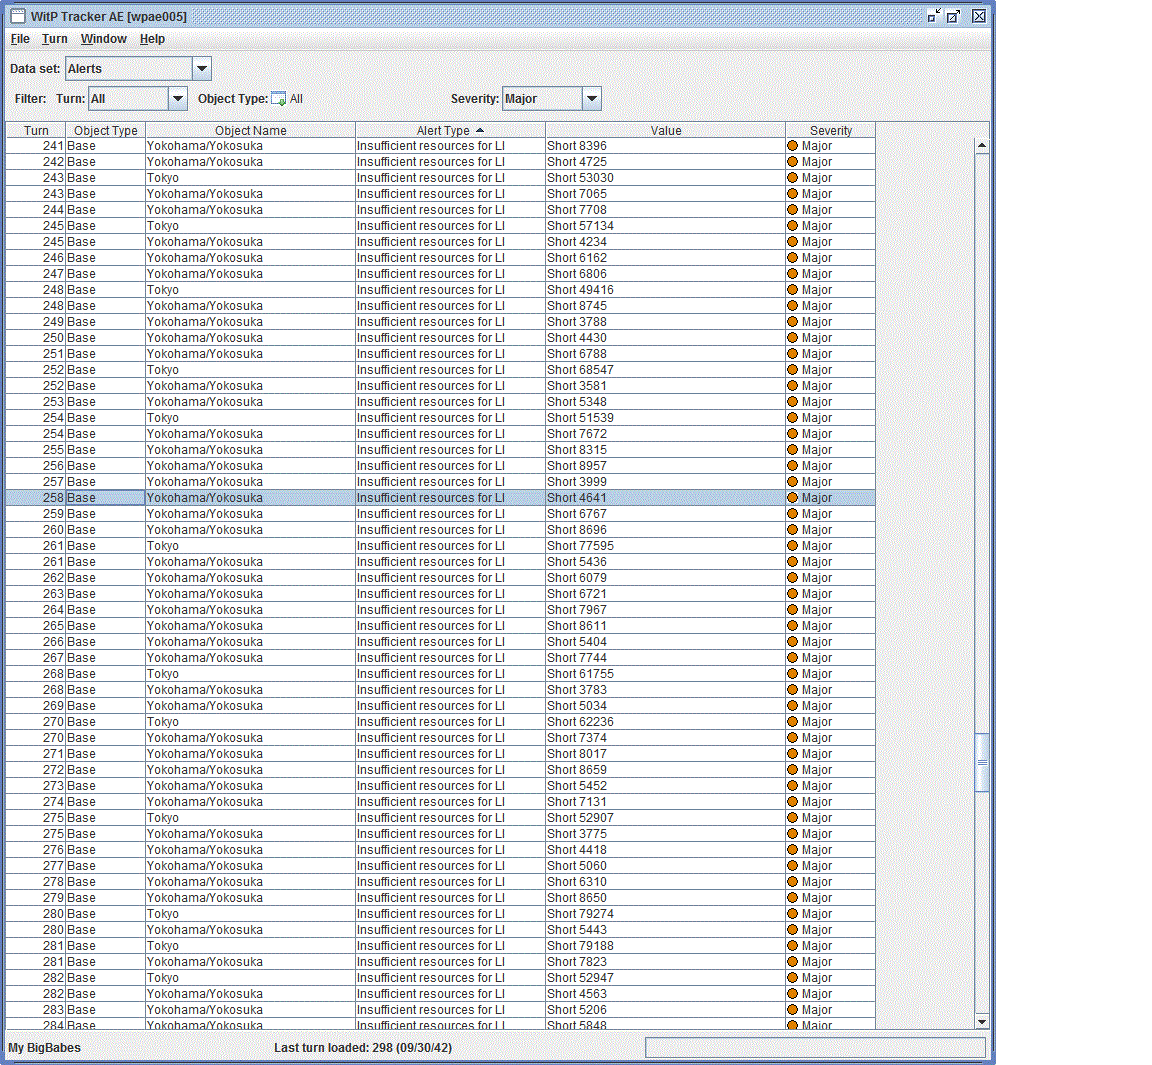Image resolution: width=1152 pixels, height=1065 pixels.
Task: Click the Object Type filter icon
Action: (278, 98)
